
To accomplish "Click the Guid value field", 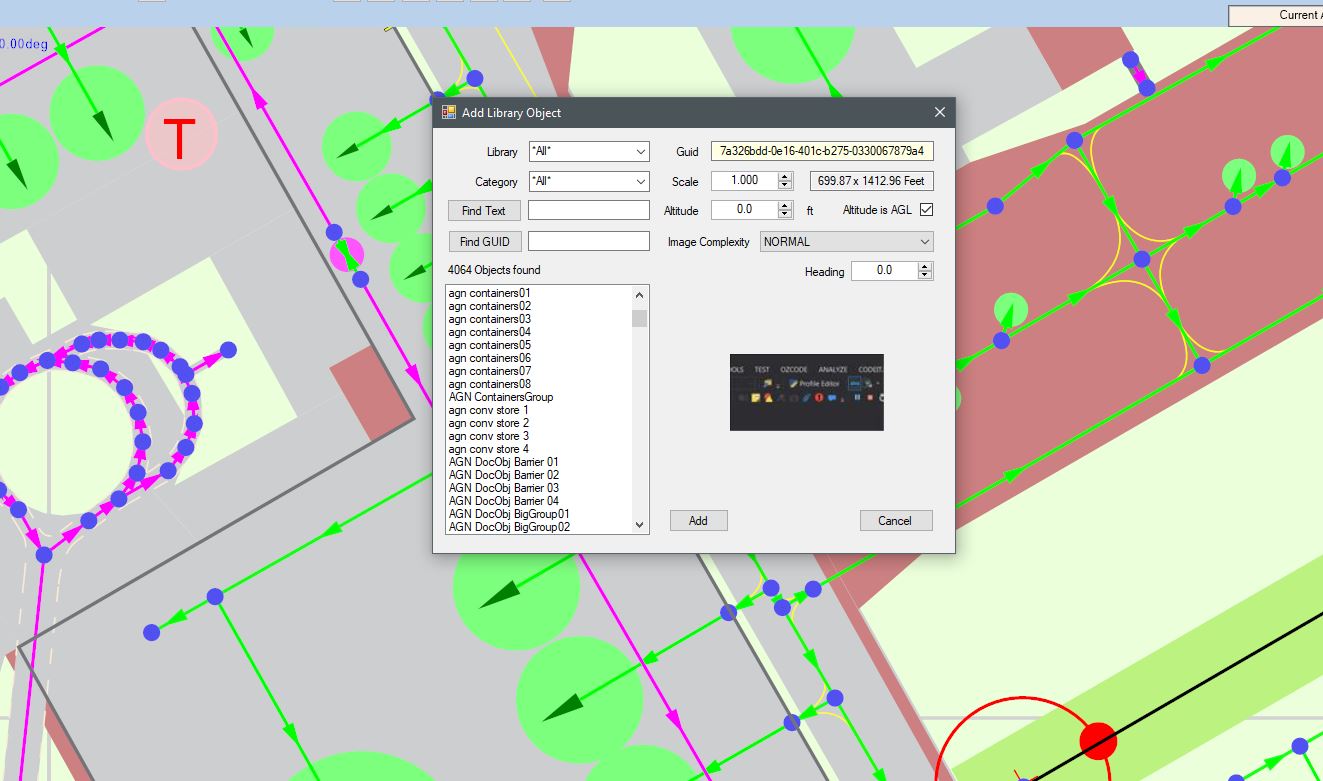I will point(822,152).
